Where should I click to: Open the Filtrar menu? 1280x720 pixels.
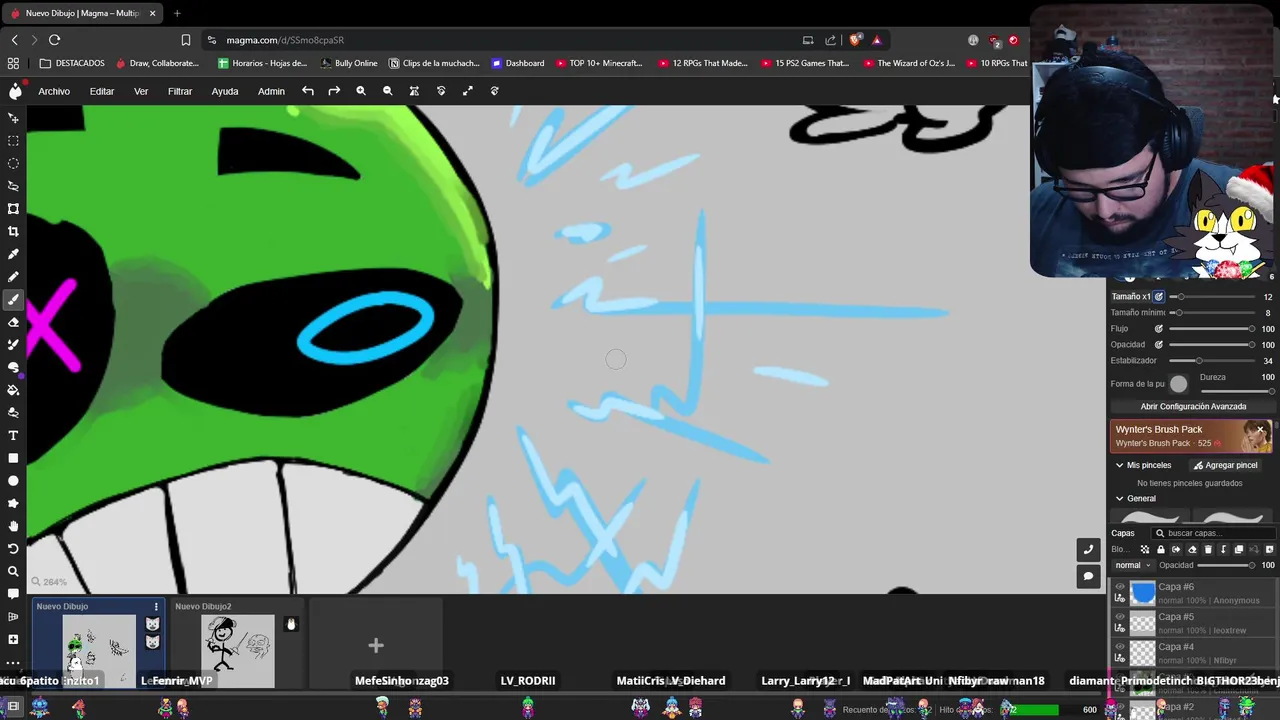click(x=180, y=91)
